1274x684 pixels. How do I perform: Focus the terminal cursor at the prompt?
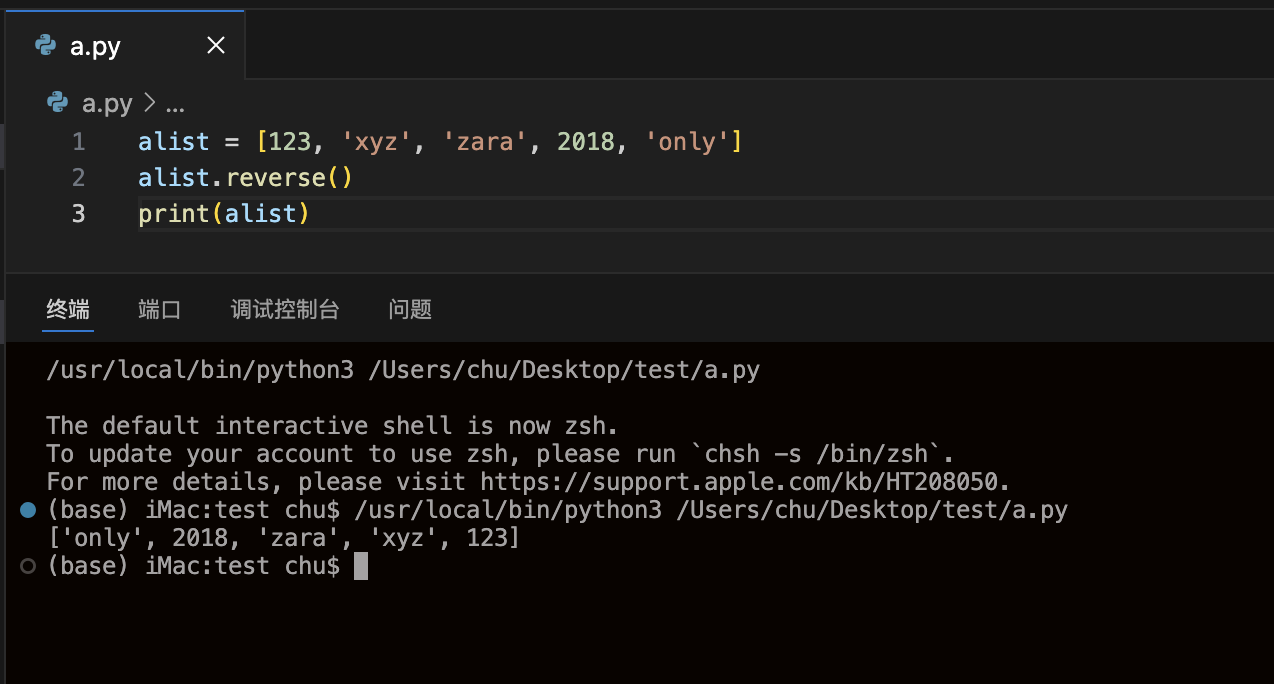coord(361,566)
